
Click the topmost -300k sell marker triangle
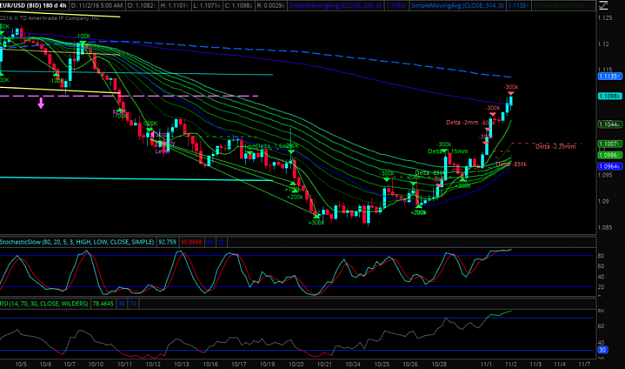pyautogui.click(x=511, y=94)
